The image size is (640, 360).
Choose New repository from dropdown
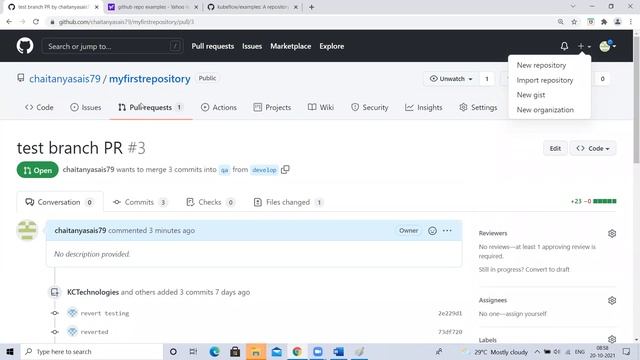pyautogui.click(x=541, y=65)
